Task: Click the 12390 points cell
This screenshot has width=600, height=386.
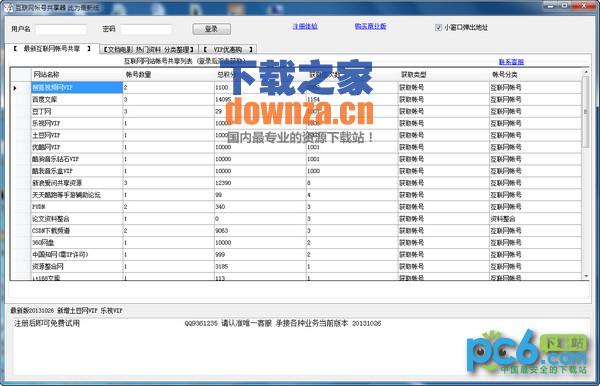Action: coord(260,183)
